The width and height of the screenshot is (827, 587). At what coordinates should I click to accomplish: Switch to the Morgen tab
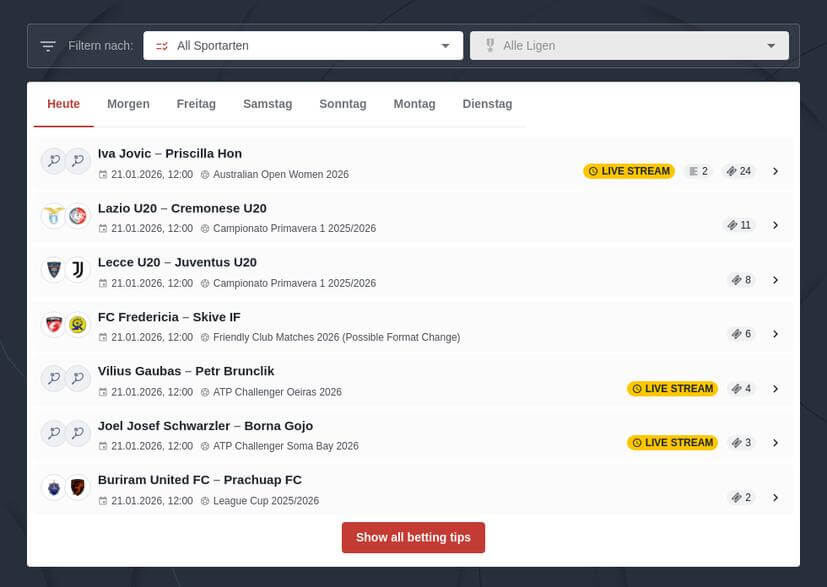[x=128, y=104]
